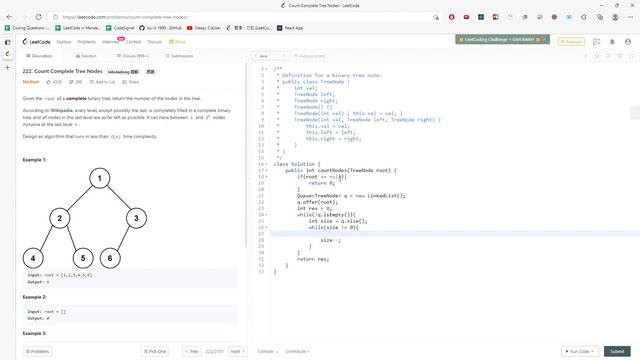Viewport: 640px width, 360px height.
Task: Click the red Opera-style extension icon
Action: pyautogui.click(x=451, y=17)
